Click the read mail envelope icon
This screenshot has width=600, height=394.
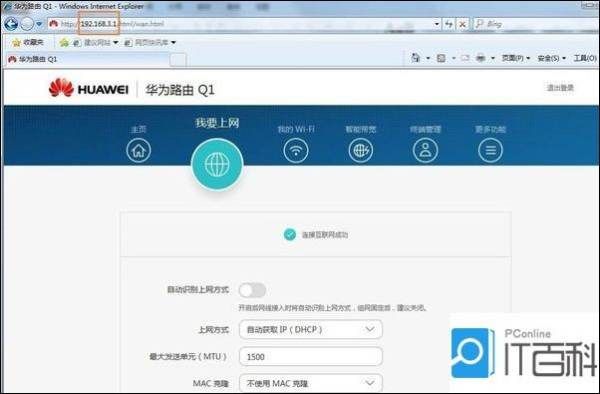point(465,58)
